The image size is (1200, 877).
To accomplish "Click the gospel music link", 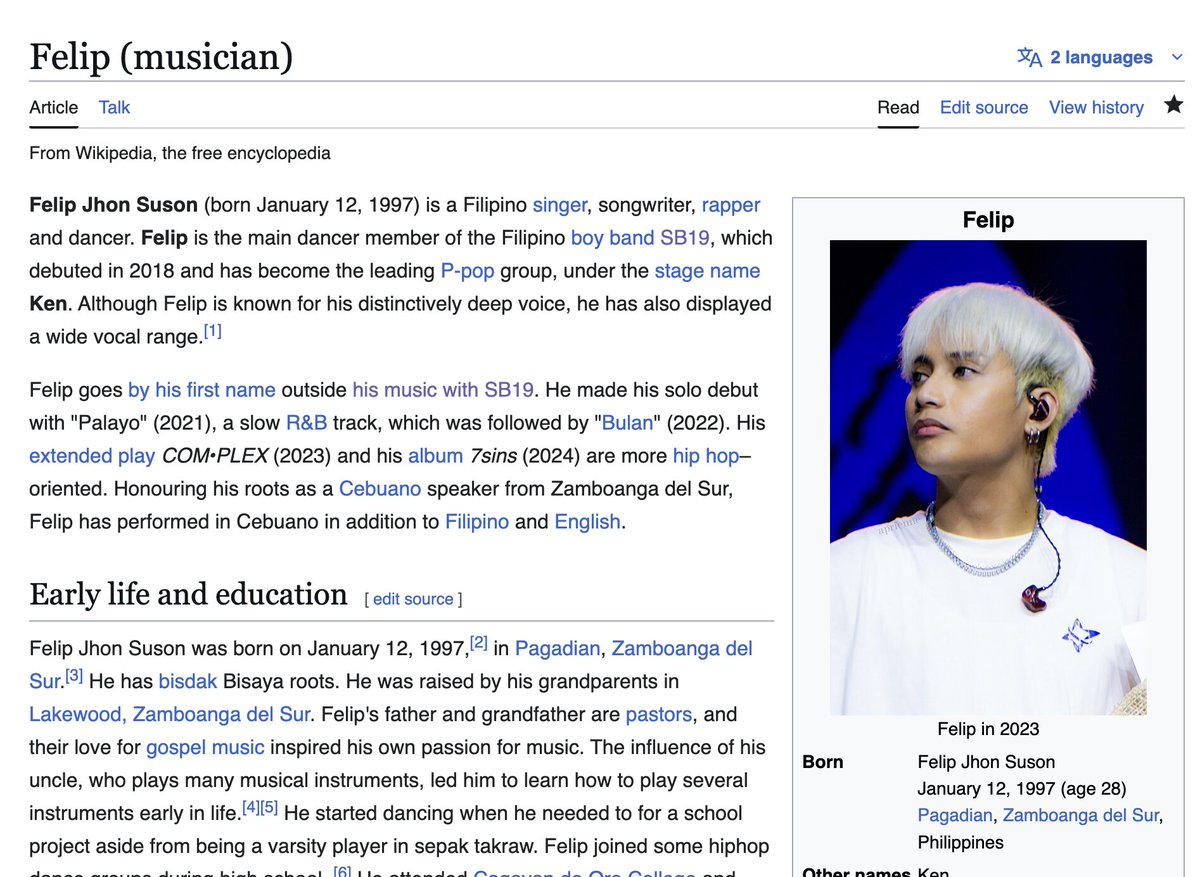I will [x=204, y=747].
